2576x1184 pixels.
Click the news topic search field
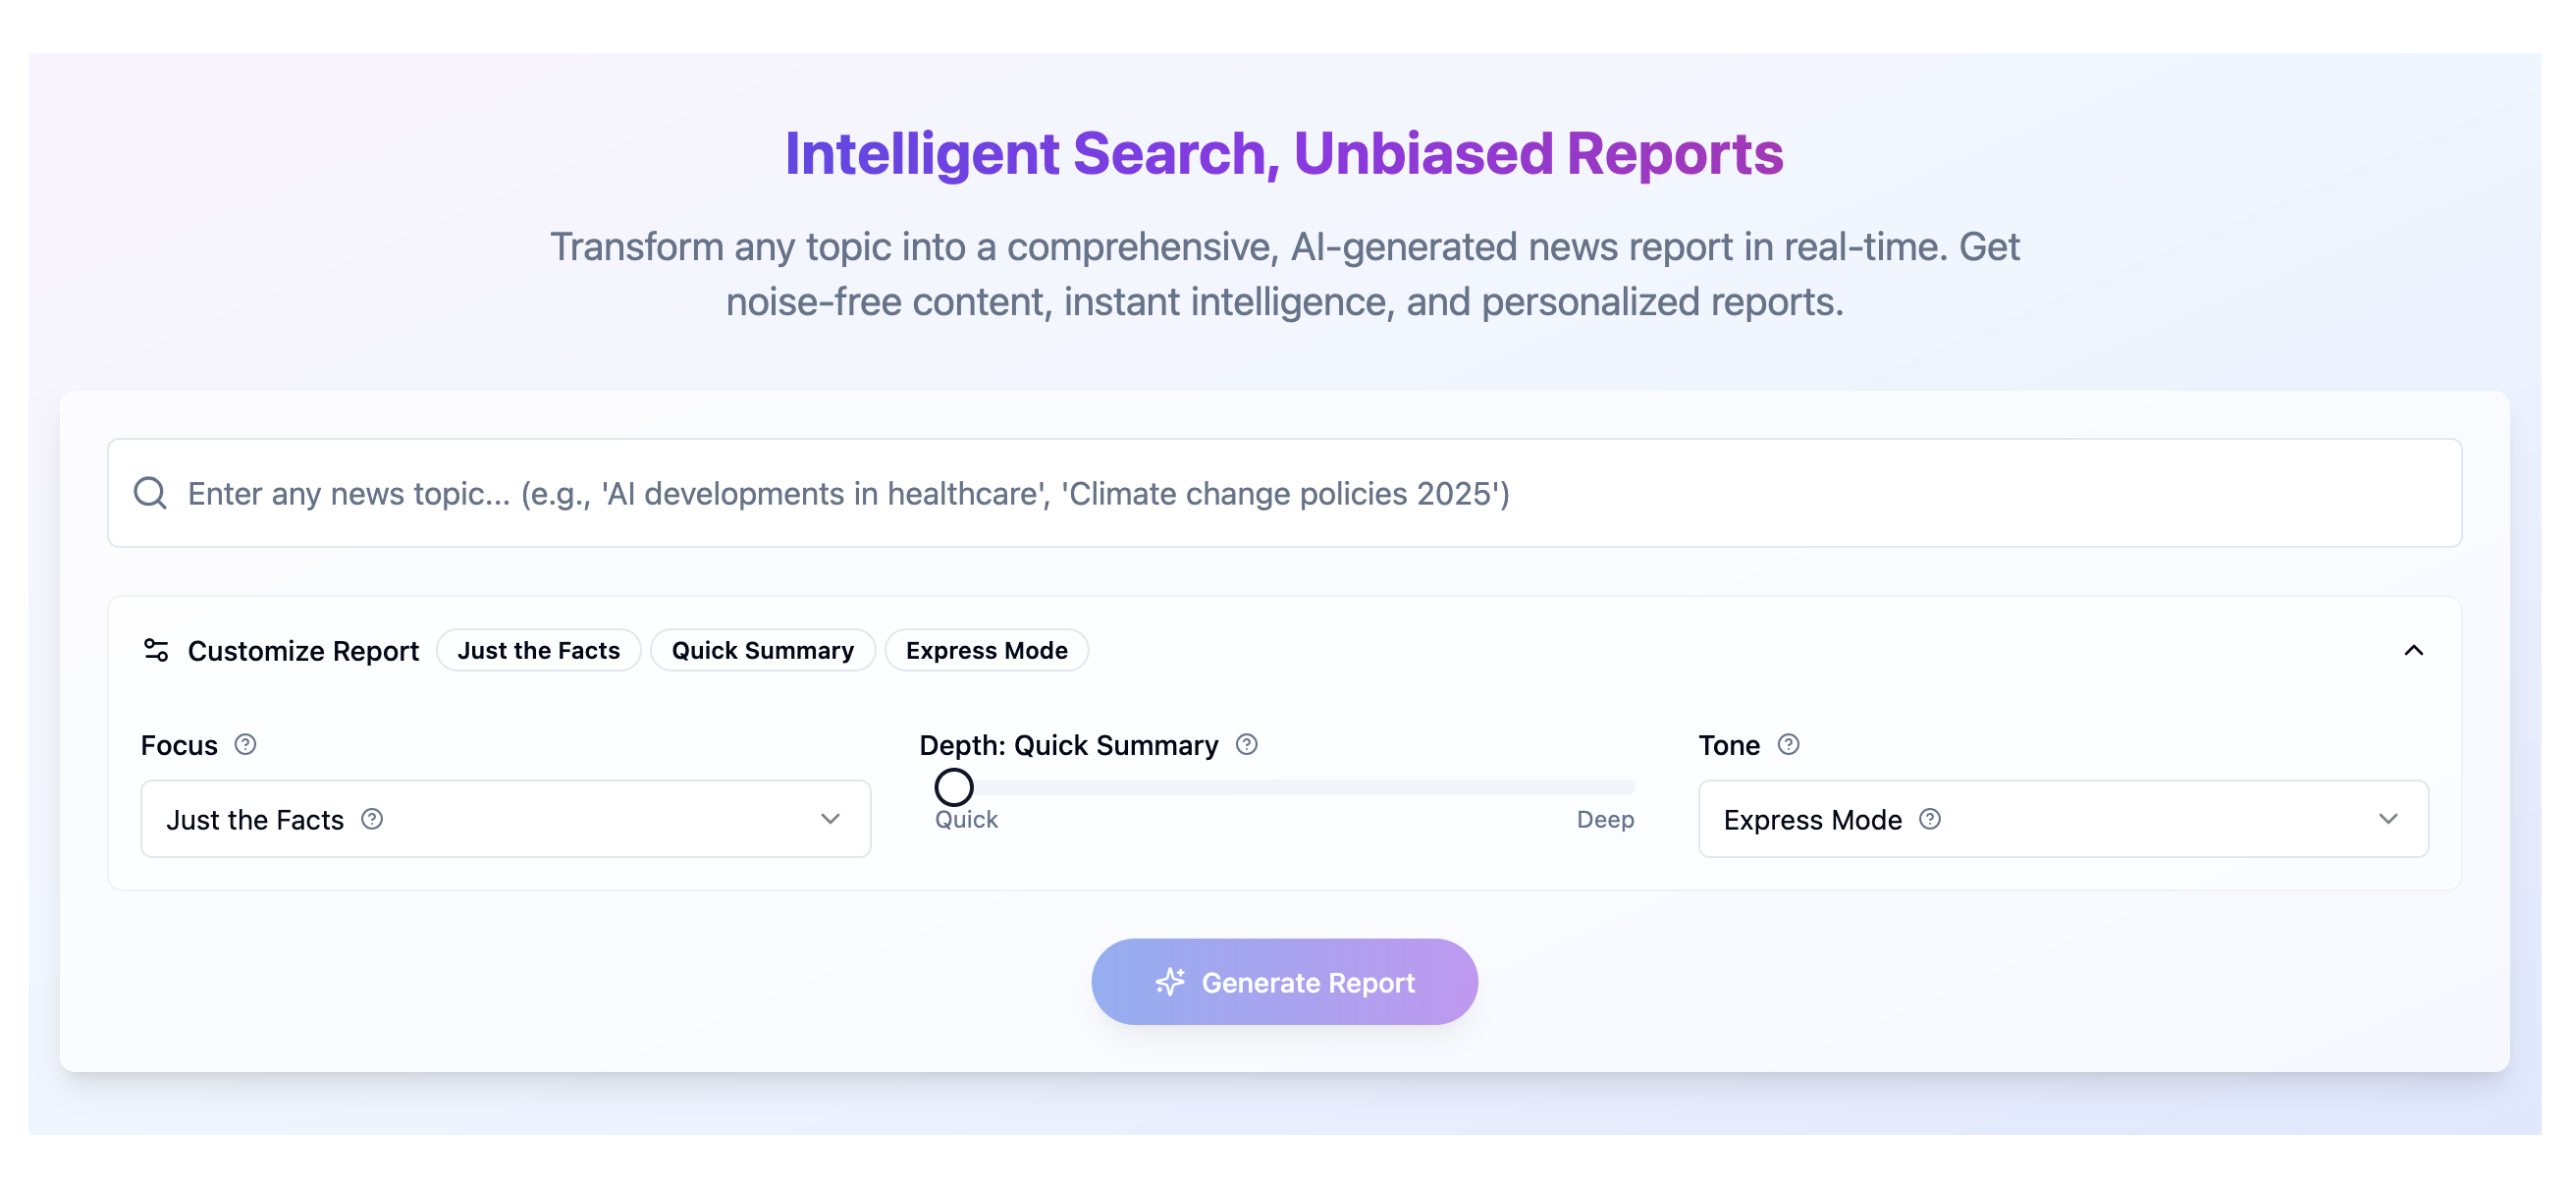click(1284, 493)
